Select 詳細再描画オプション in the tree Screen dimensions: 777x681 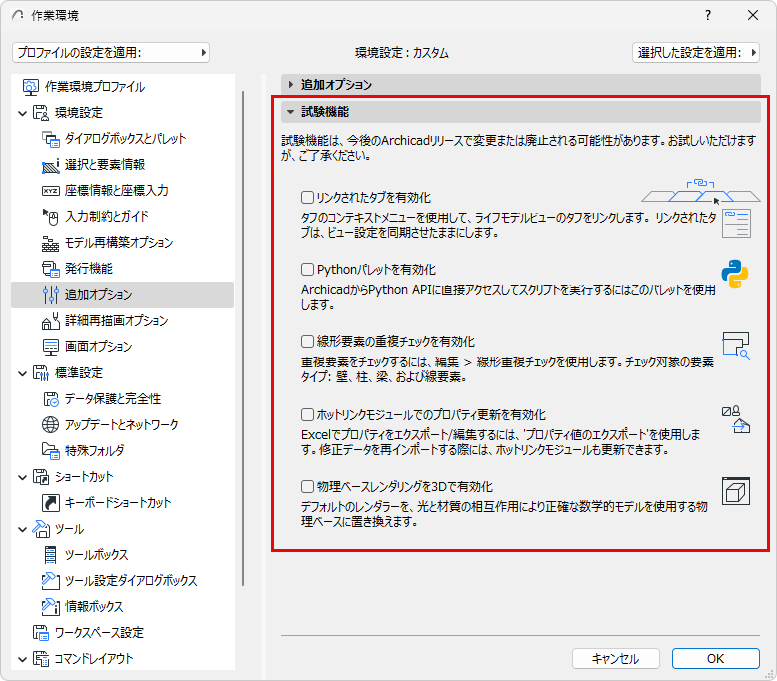tap(116, 321)
